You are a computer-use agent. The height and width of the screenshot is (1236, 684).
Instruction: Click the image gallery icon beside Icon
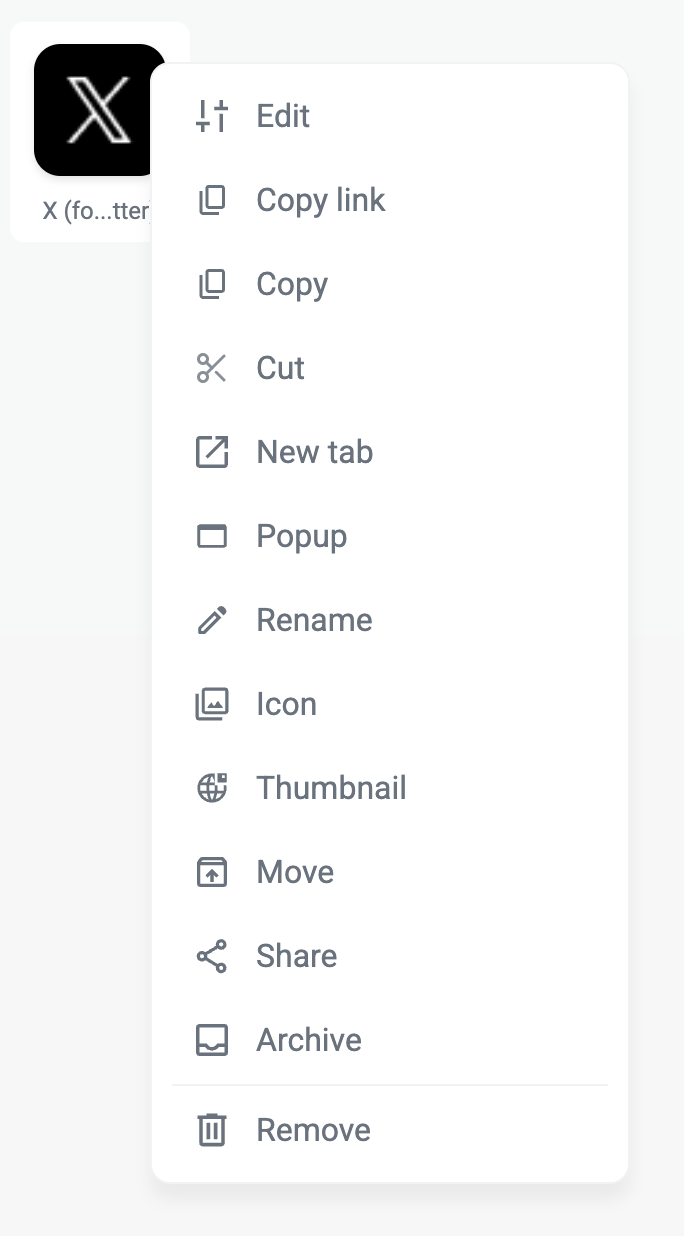[212, 705]
